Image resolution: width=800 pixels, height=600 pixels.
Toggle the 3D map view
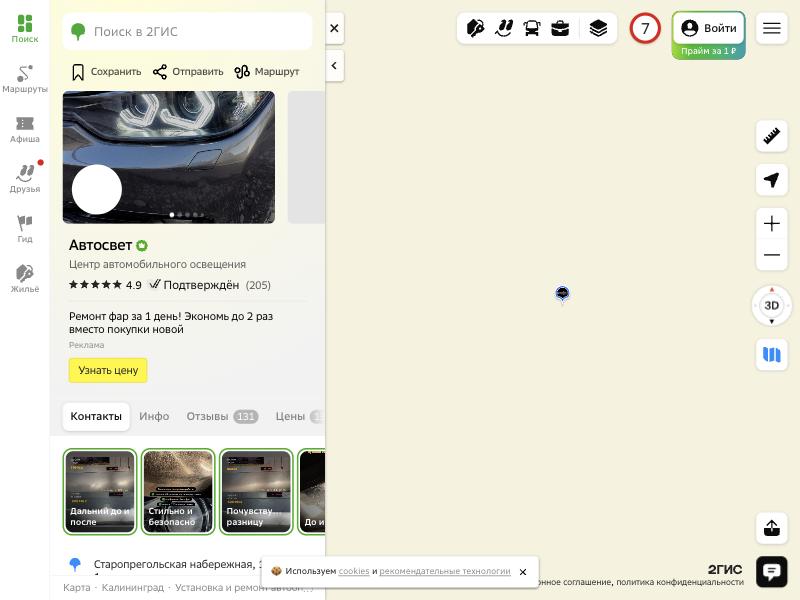771,306
